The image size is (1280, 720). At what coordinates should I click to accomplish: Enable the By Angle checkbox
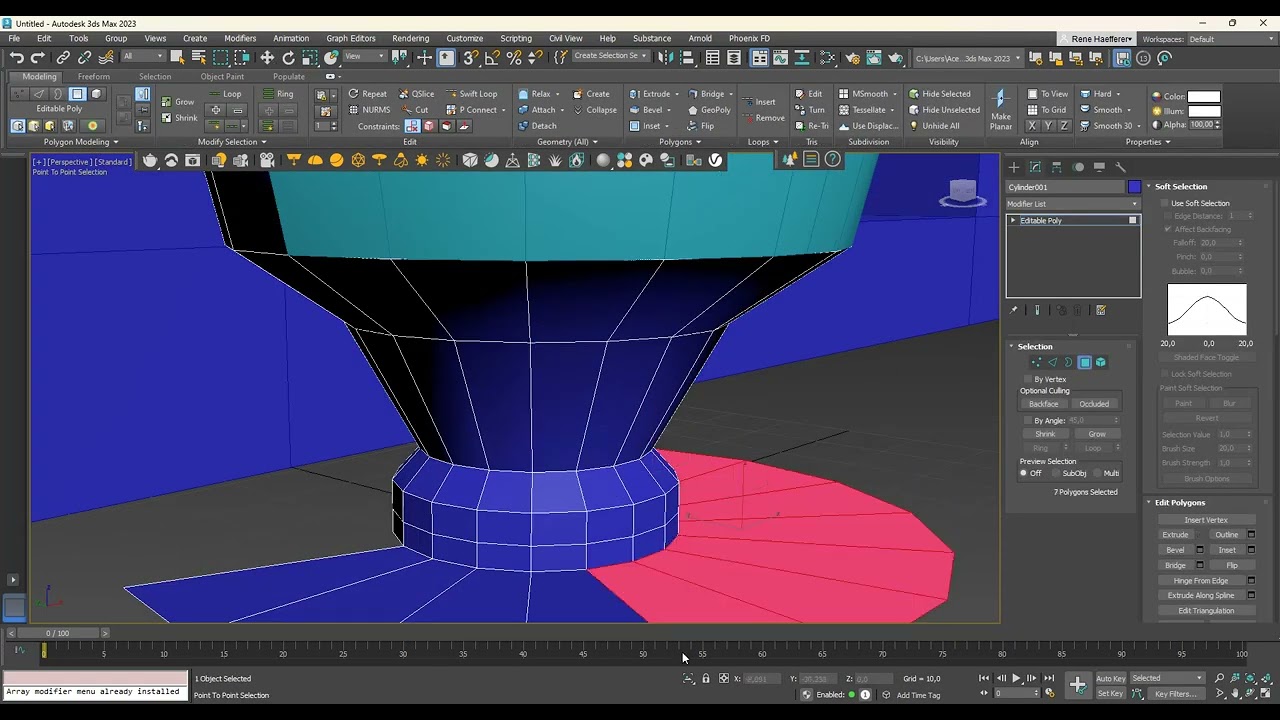pyautogui.click(x=1027, y=420)
